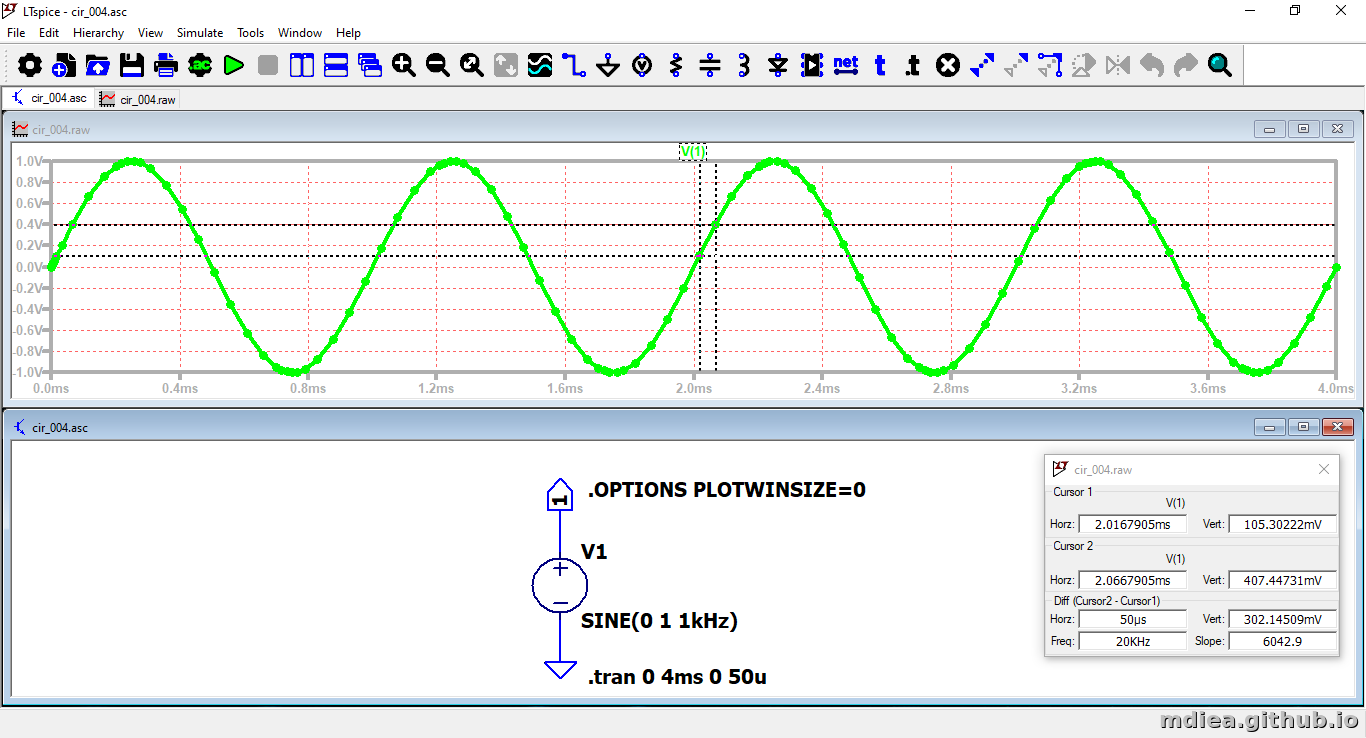The height and width of the screenshot is (738, 1366).
Task: Click the Open file folder icon
Action: (98, 66)
